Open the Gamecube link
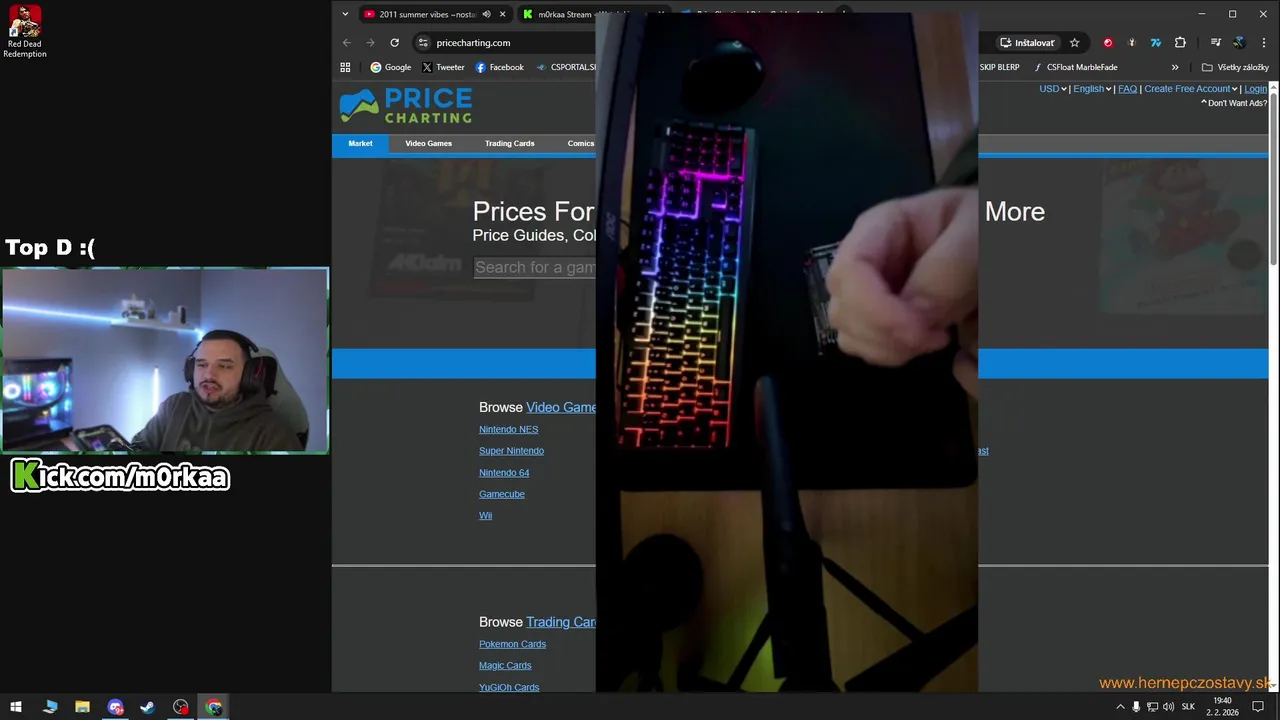This screenshot has width=1280, height=720. tap(501, 494)
